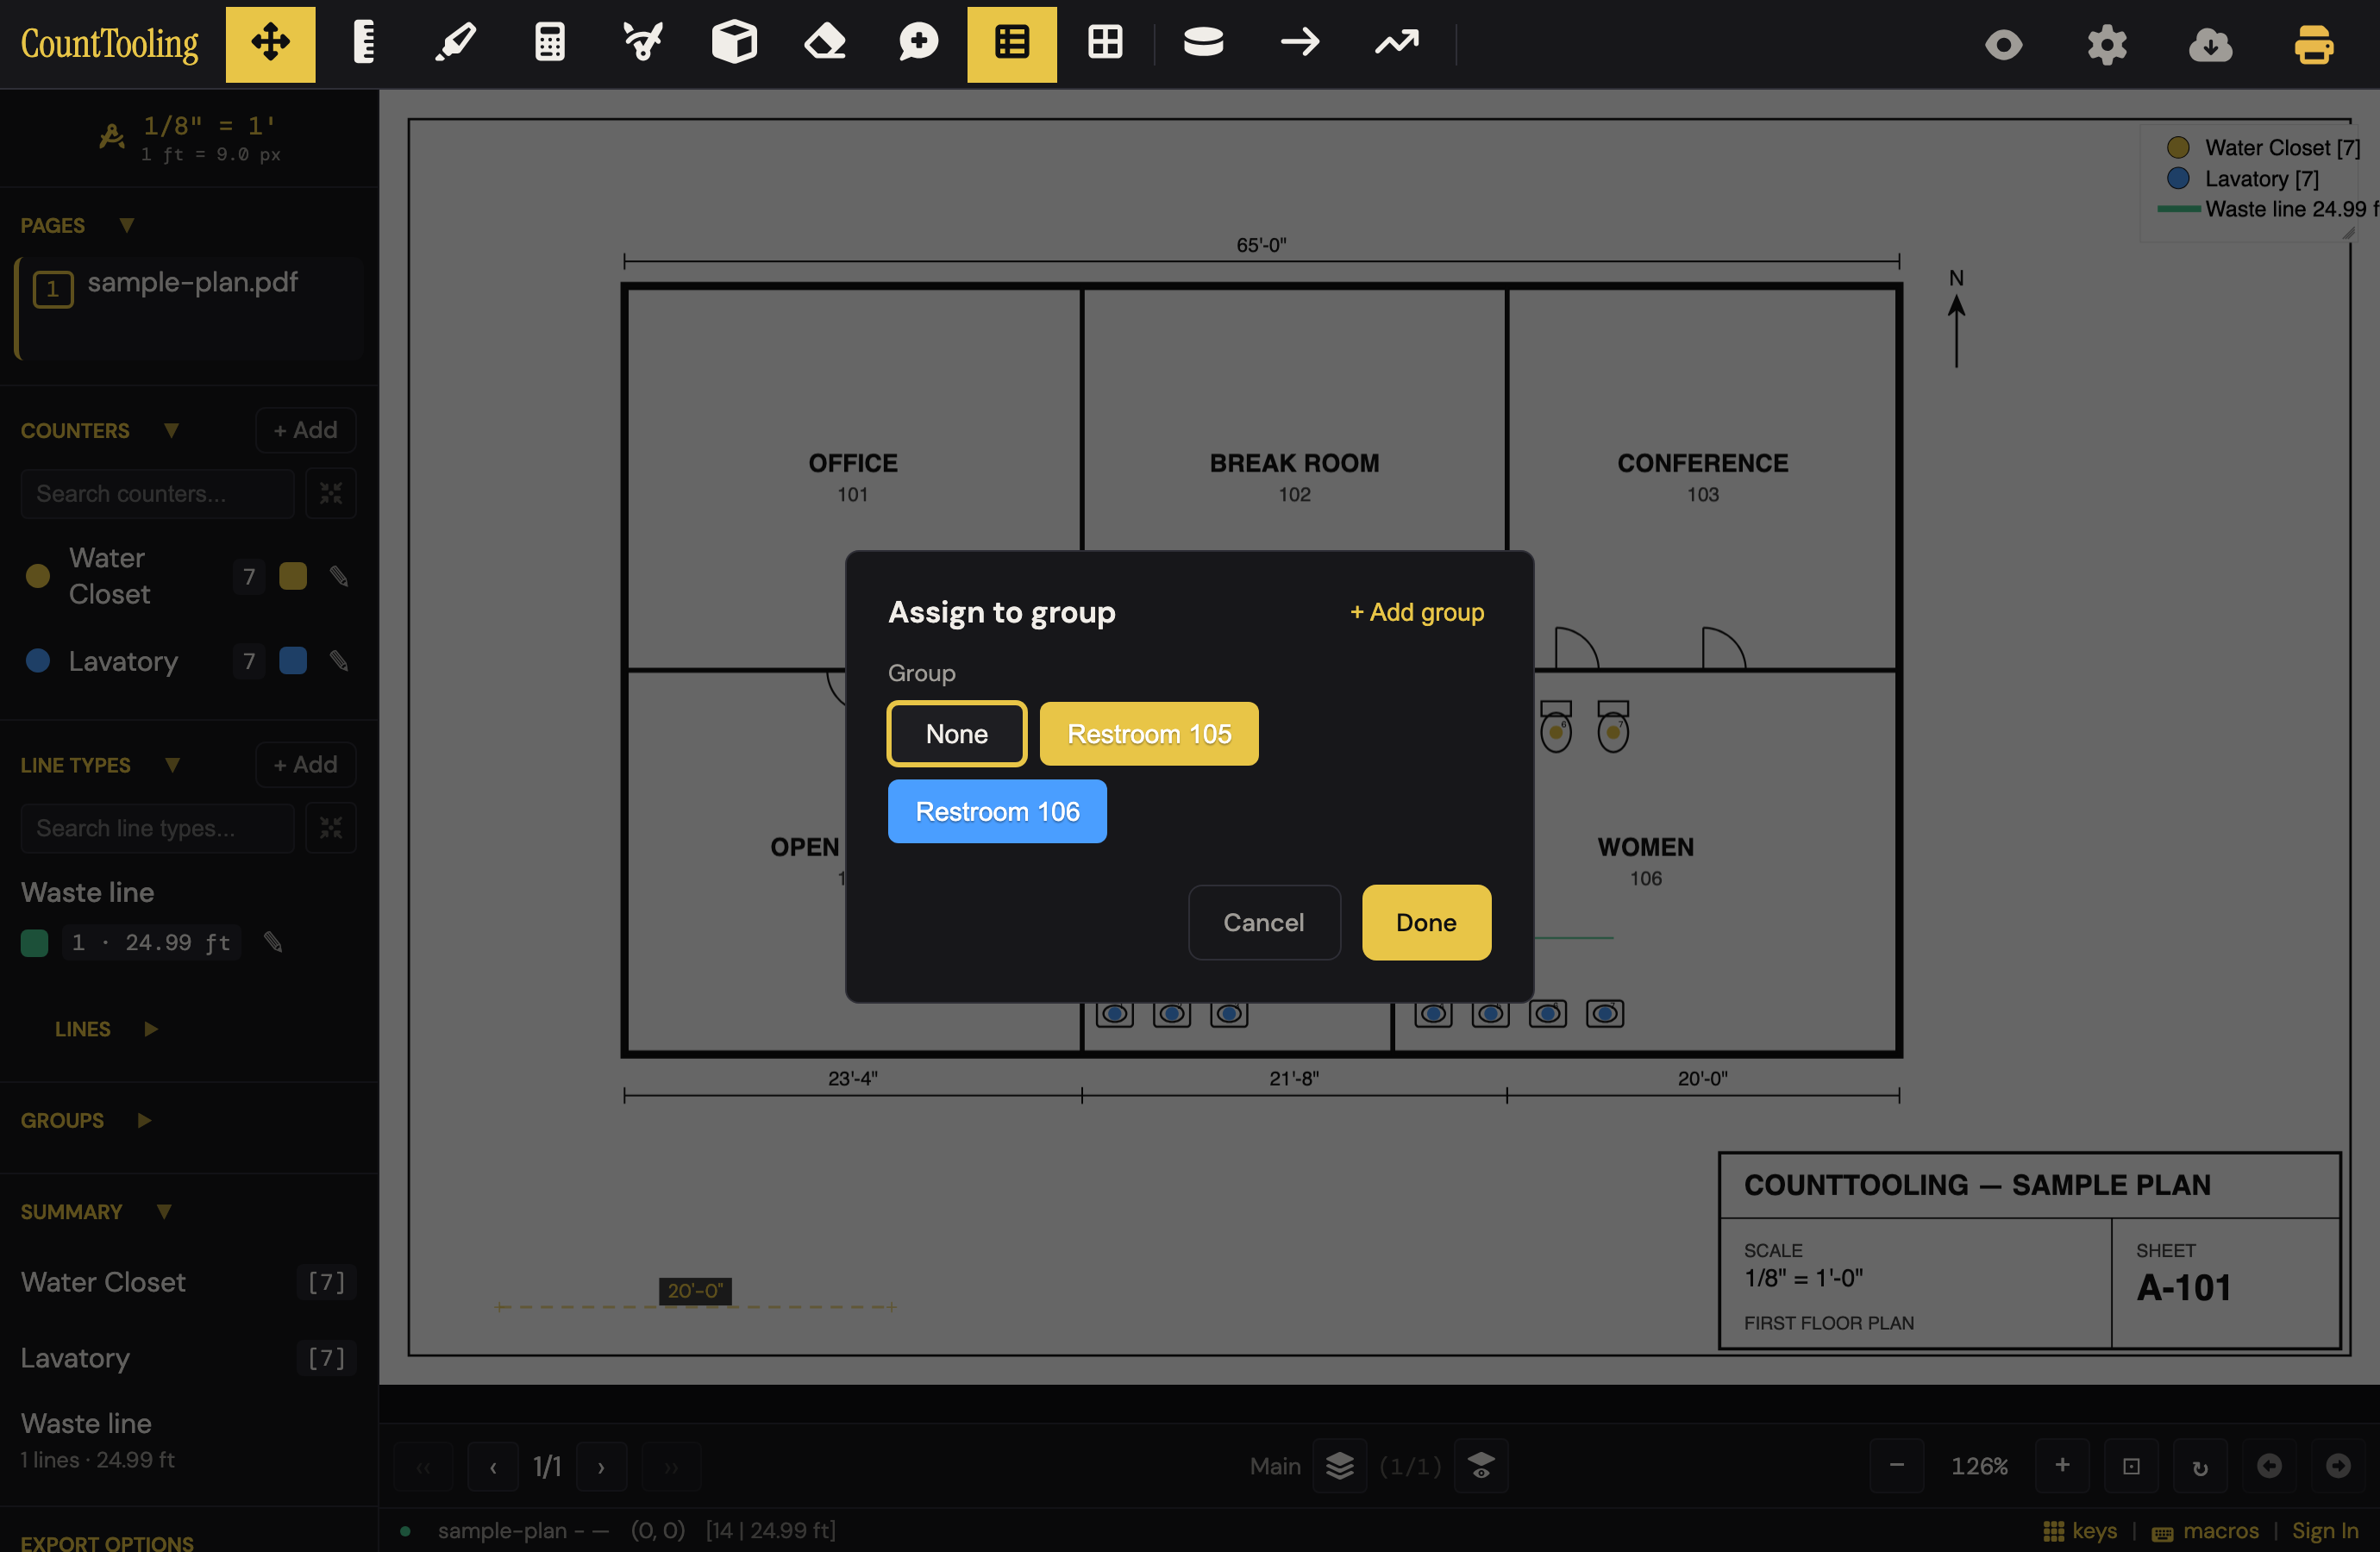The height and width of the screenshot is (1552, 2380).
Task: Select the 3D cube tool
Action: click(734, 44)
